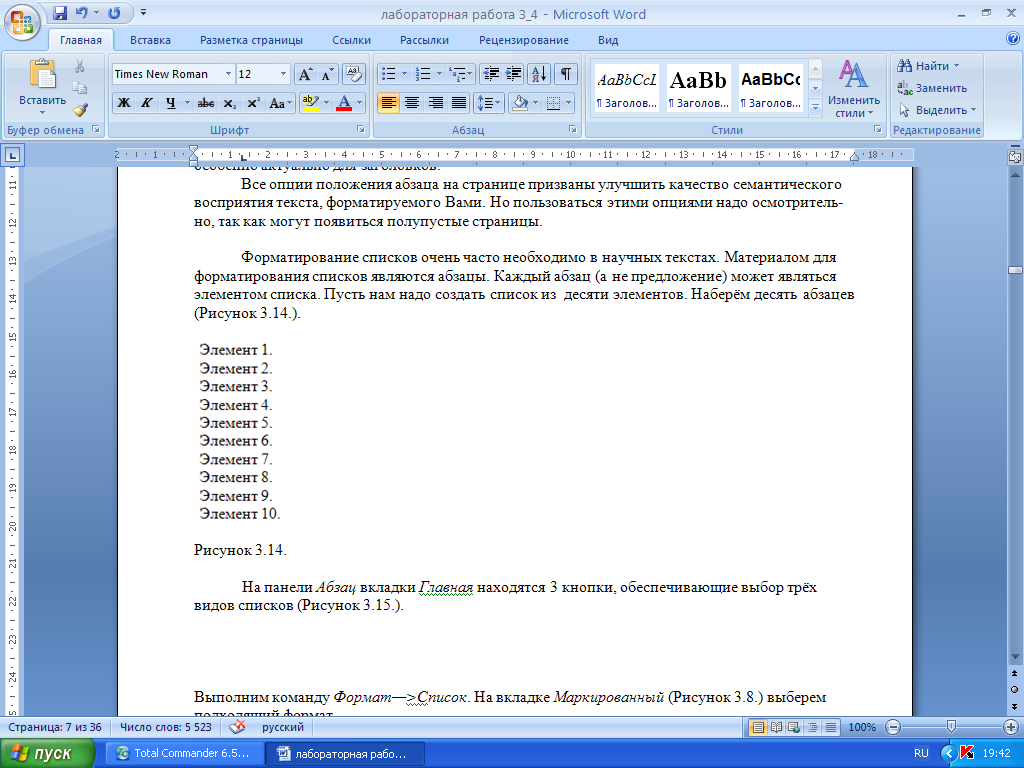Toggle strikethrough (abc) formatting
Image resolution: width=1024 pixels, height=768 pixels.
coord(206,103)
